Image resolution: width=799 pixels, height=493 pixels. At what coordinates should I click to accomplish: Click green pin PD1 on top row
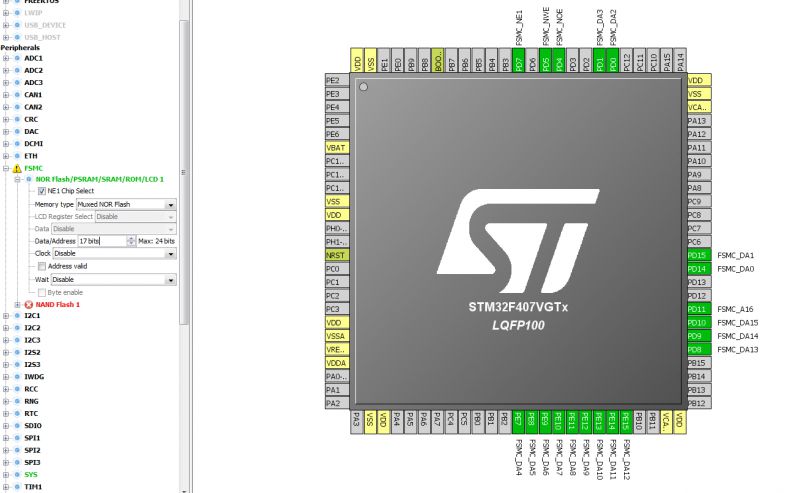pos(599,61)
